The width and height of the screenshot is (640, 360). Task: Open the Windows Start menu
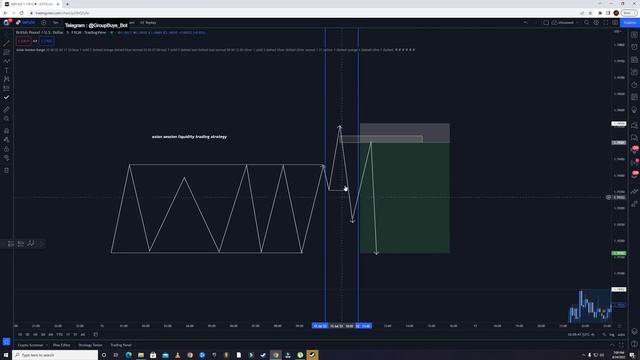point(6,355)
